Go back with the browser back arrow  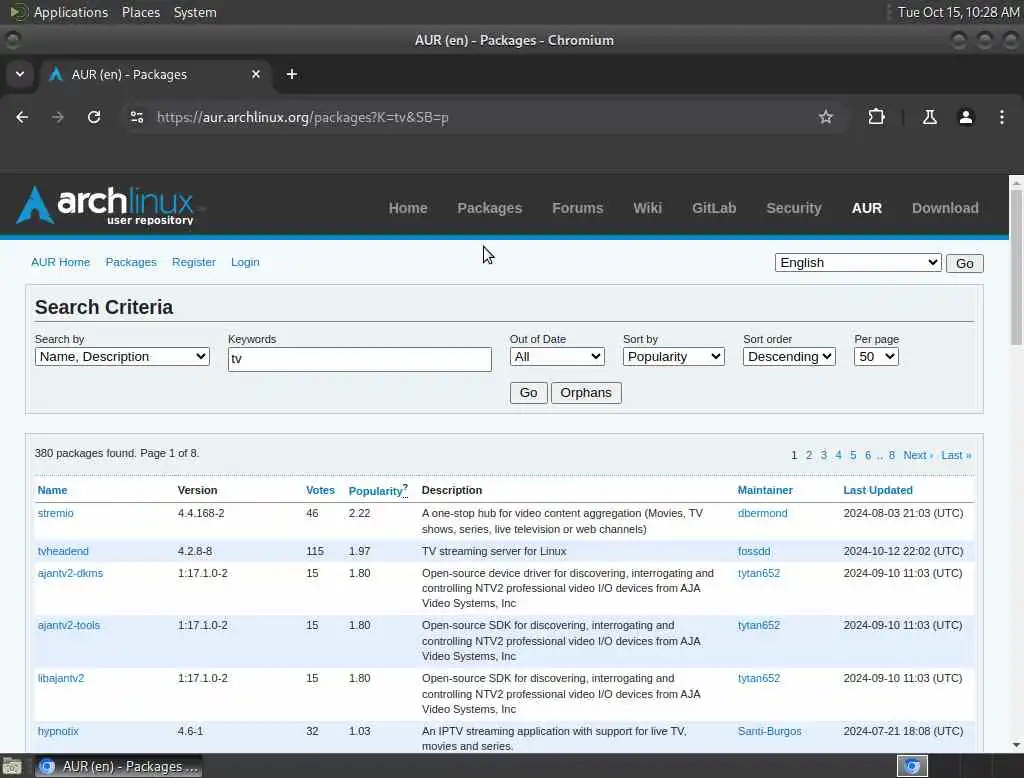(x=22, y=117)
